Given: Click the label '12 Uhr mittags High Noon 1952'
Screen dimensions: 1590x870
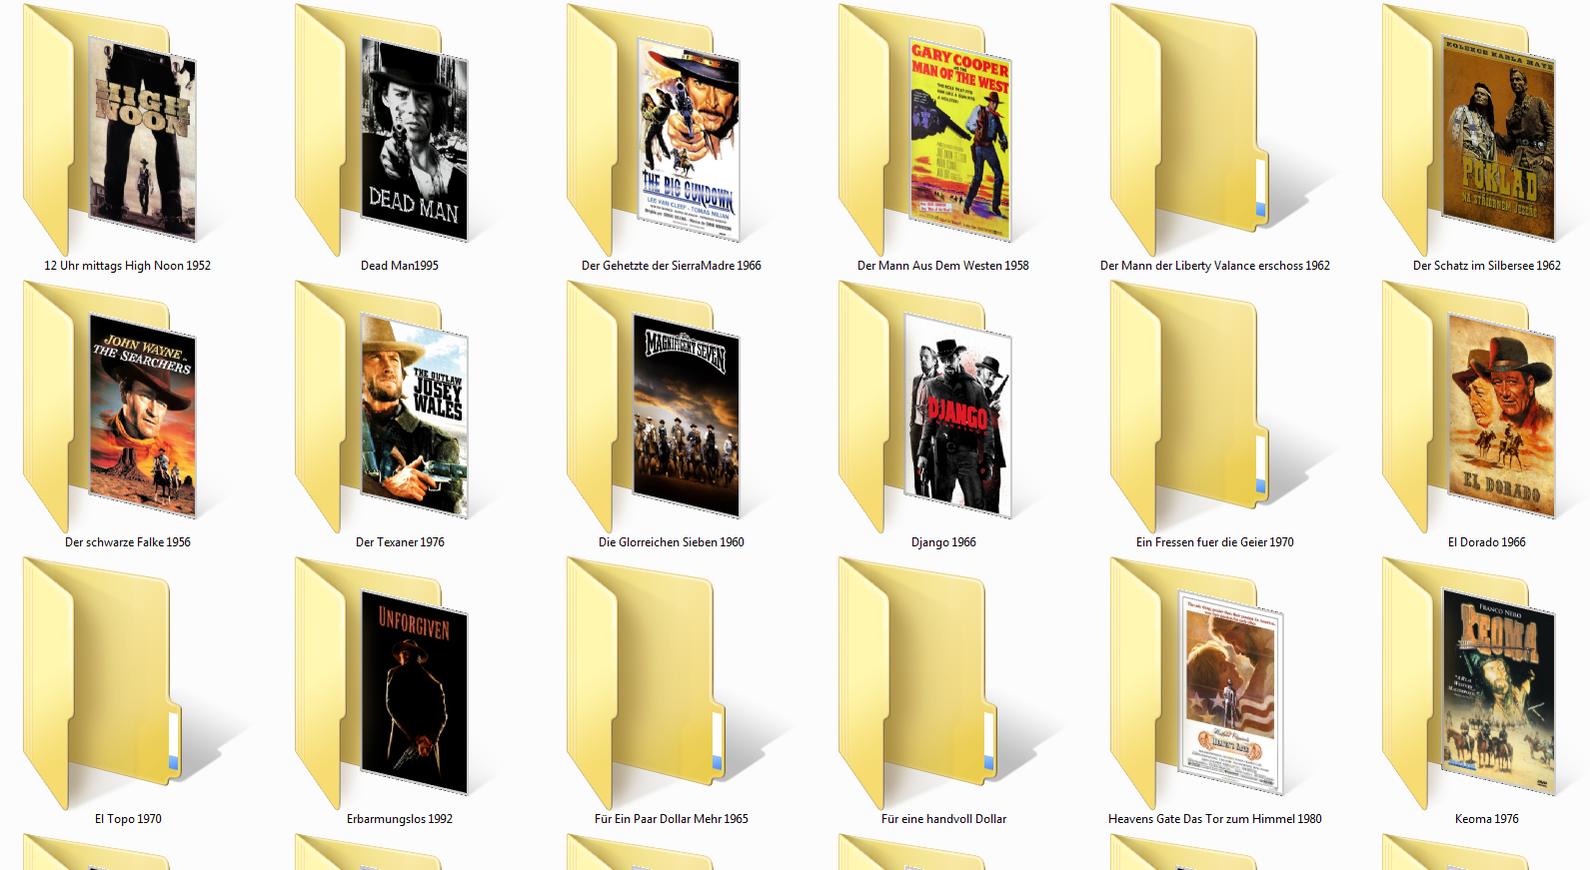Looking at the screenshot, I should tap(128, 266).
